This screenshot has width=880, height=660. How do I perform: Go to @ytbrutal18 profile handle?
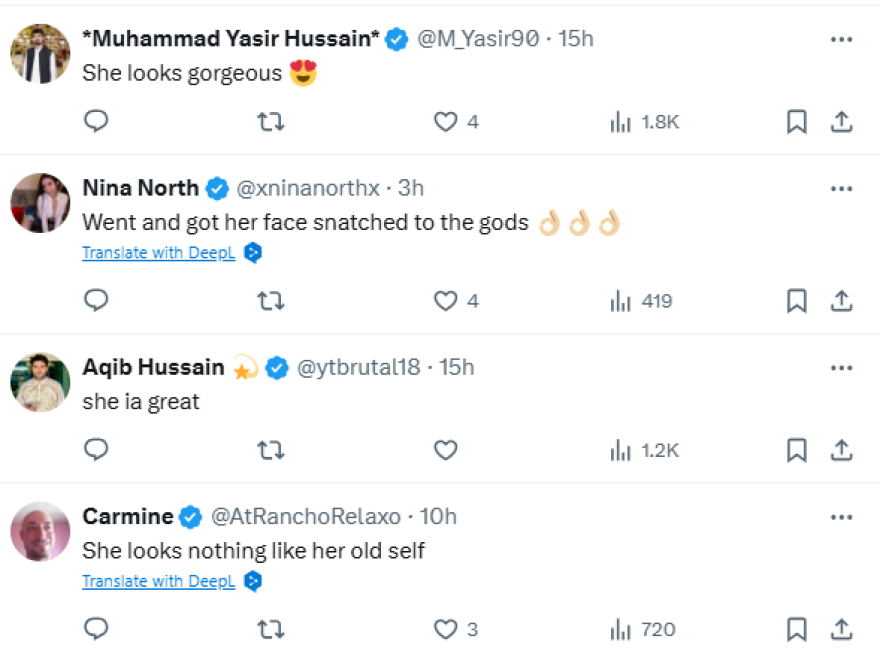coord(358,367)
